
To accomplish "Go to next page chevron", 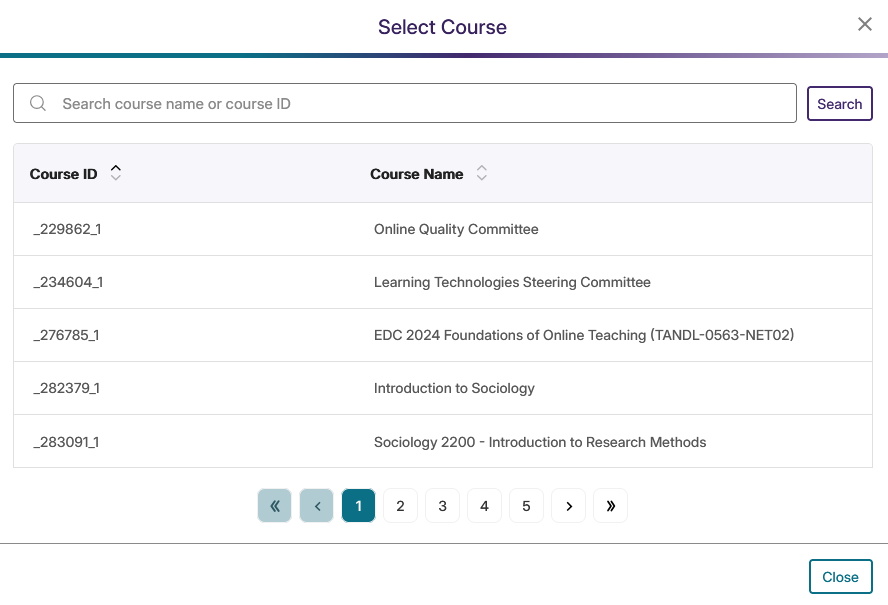I will [x=568, y=505].
